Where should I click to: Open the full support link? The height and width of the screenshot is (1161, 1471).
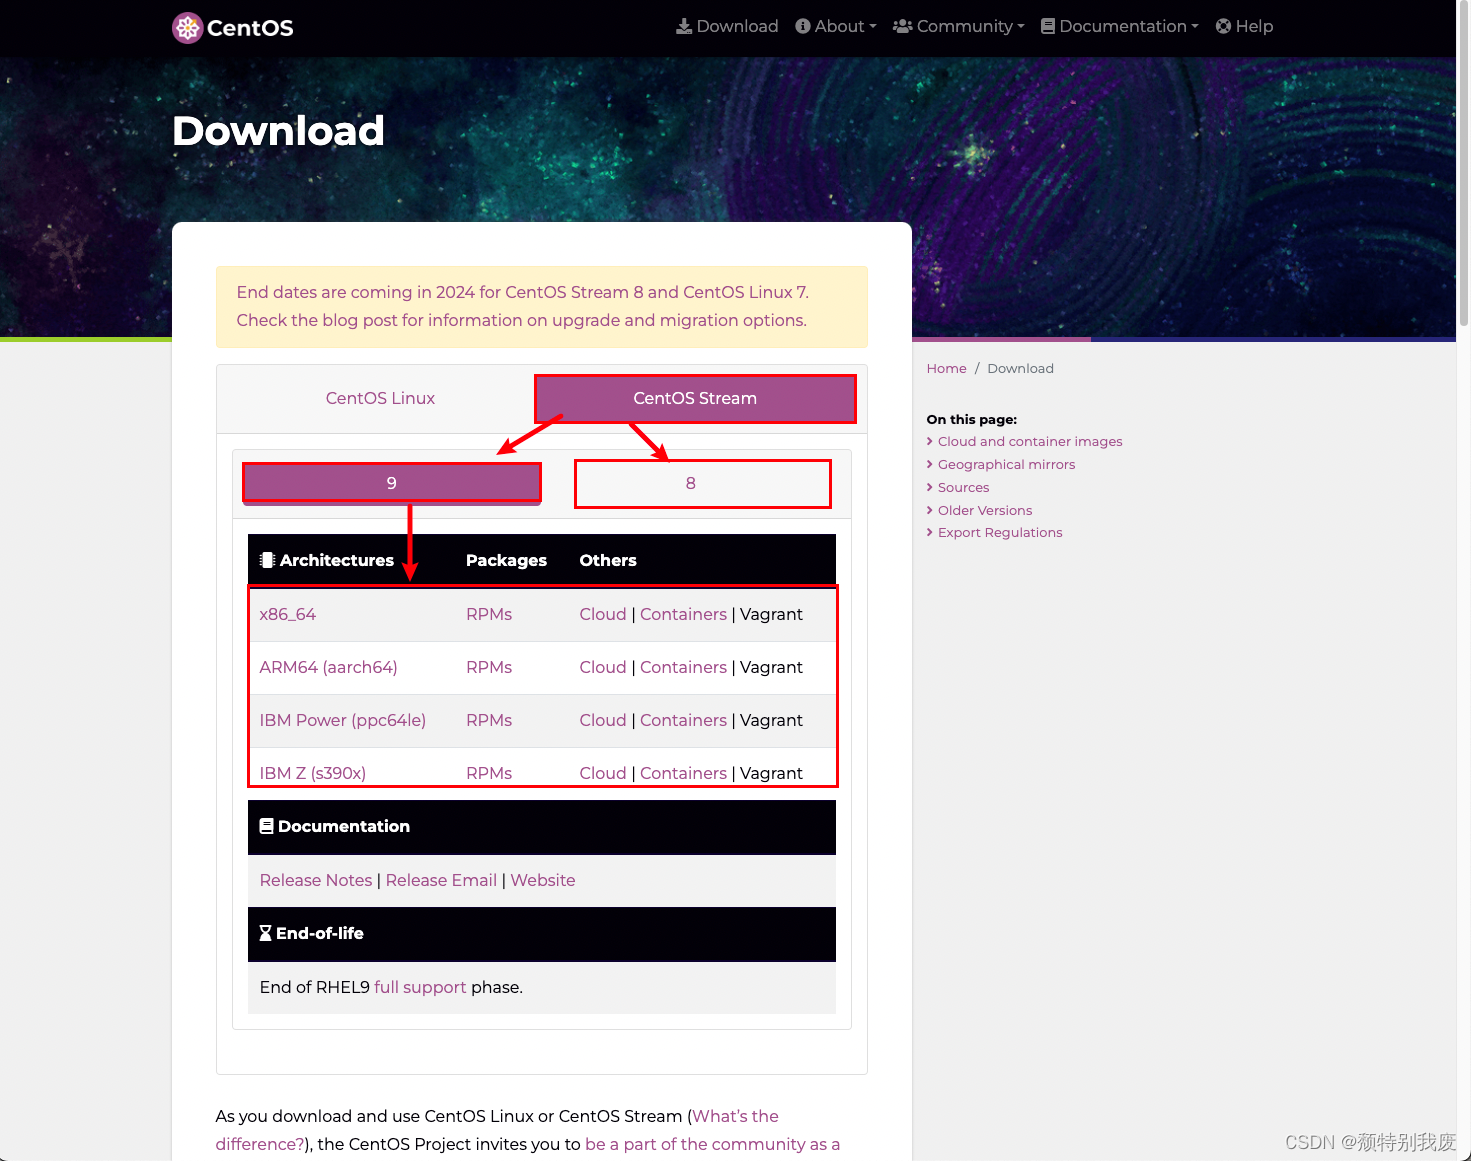tap(420, 987)
